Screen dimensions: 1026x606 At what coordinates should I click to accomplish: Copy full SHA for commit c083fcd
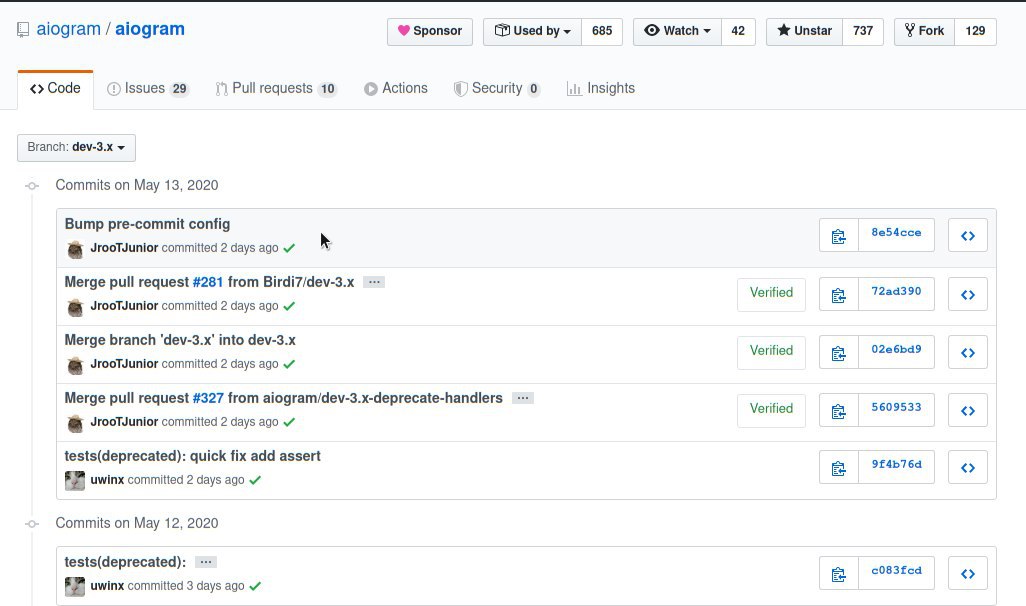pos(838,574)
